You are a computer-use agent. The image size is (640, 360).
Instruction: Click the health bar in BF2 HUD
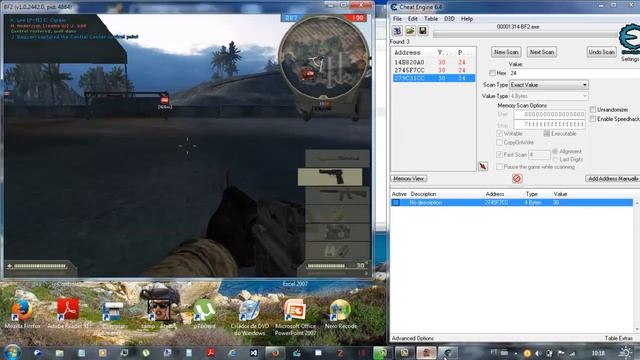pyautogui.click(x=40, y=267)
